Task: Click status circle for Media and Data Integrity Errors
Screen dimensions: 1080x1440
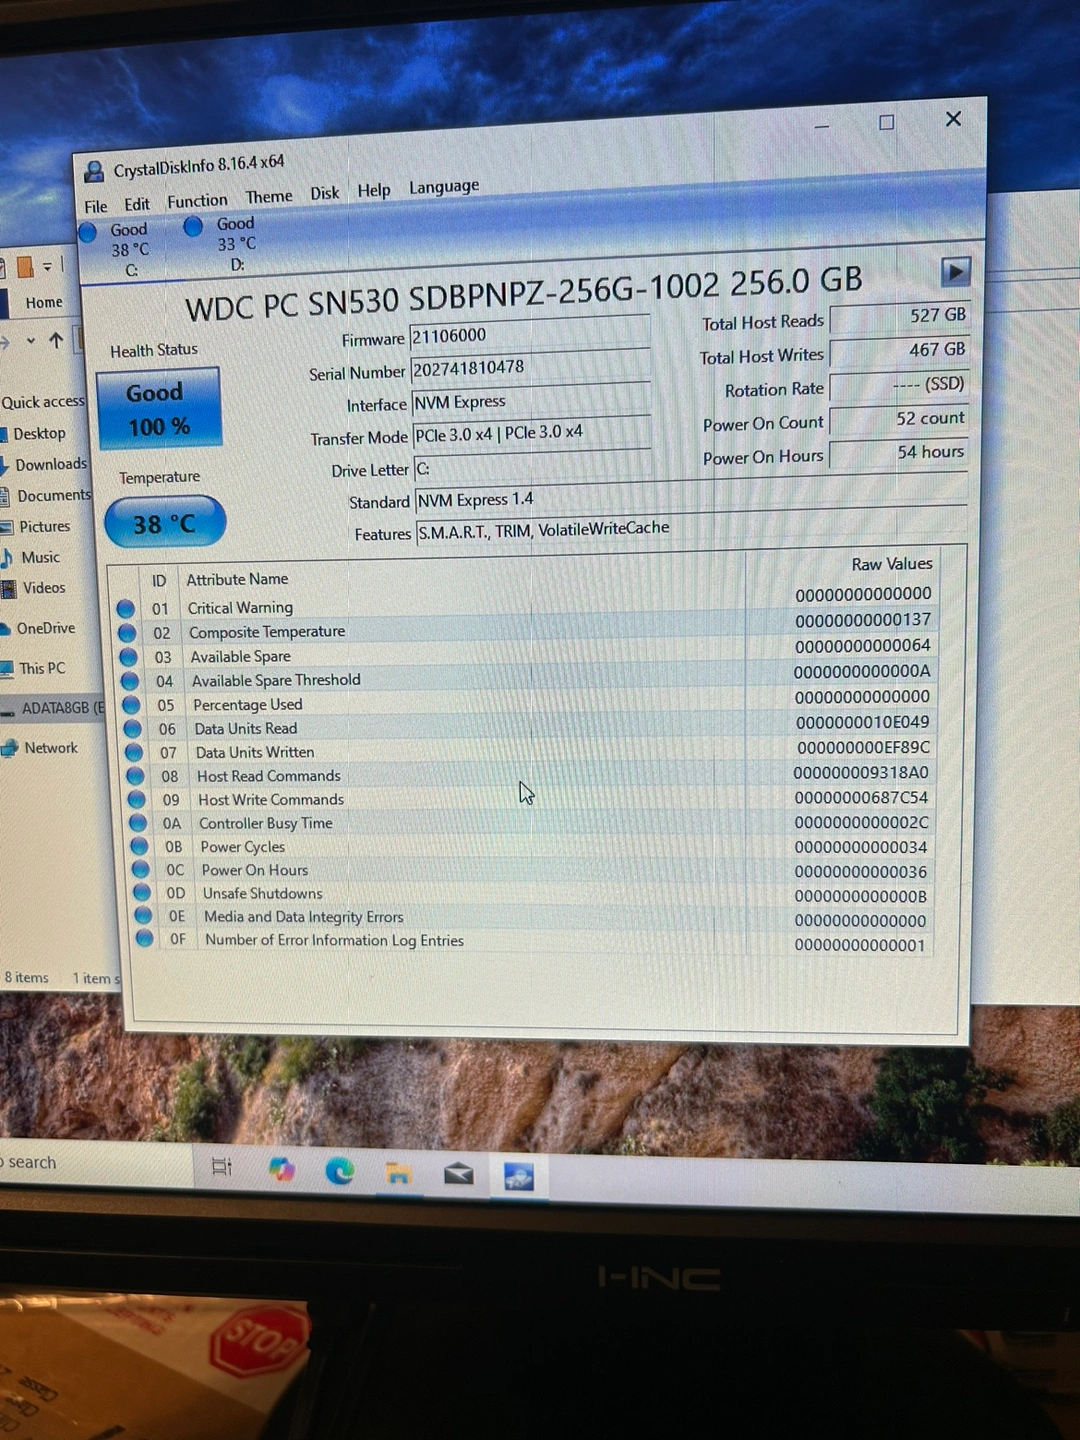Action: coord(142,916)
